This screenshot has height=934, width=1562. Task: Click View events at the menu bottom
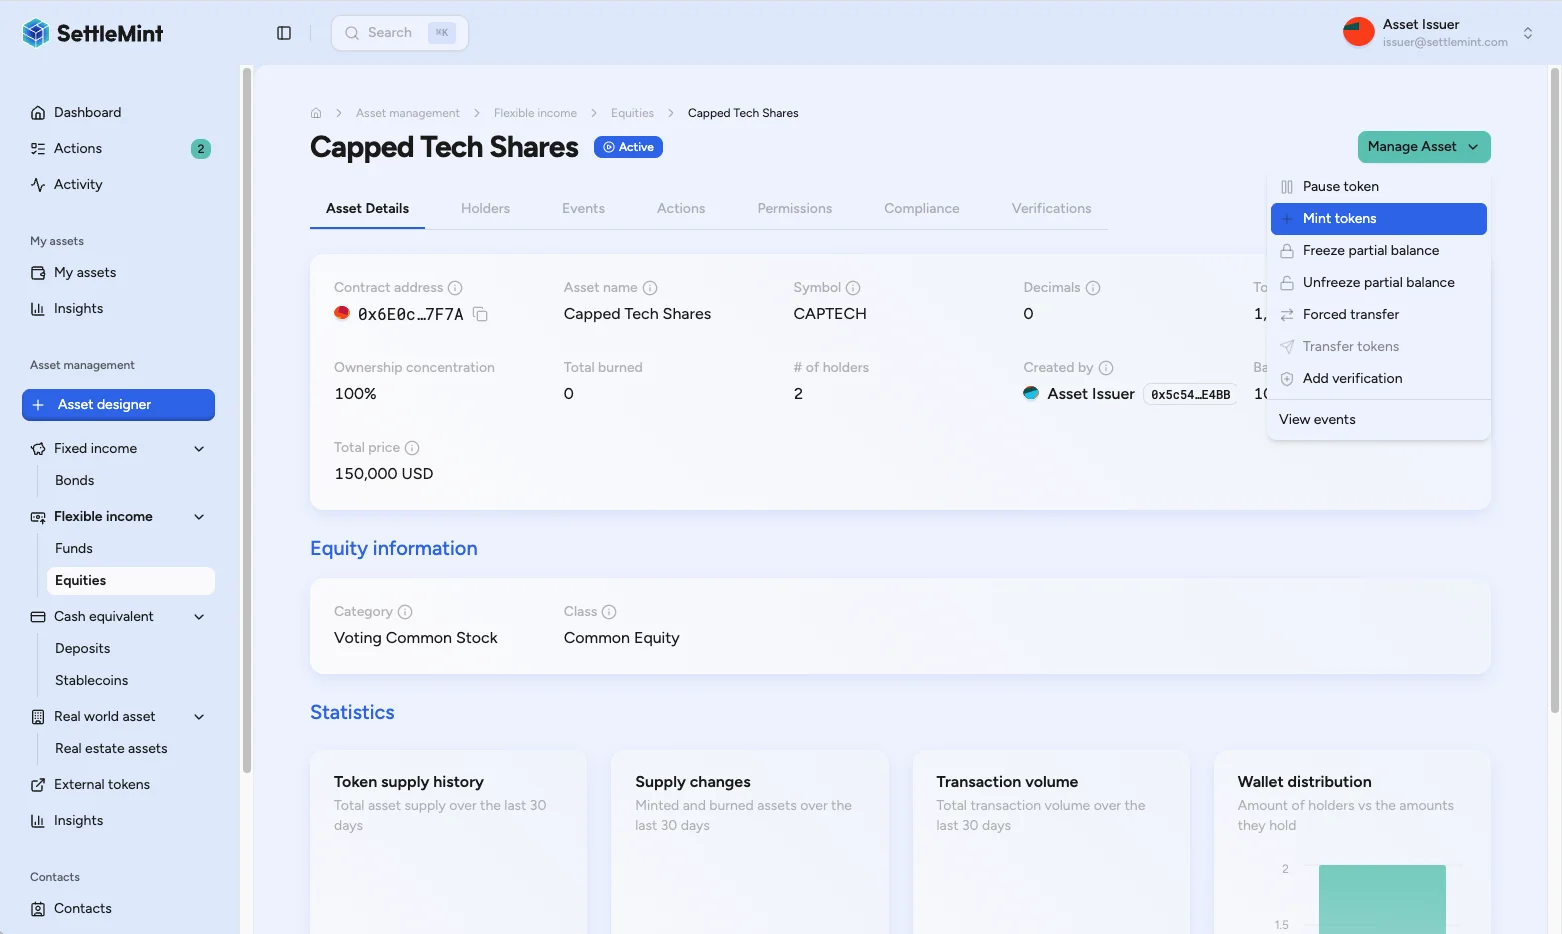(x=1317, y=419)
